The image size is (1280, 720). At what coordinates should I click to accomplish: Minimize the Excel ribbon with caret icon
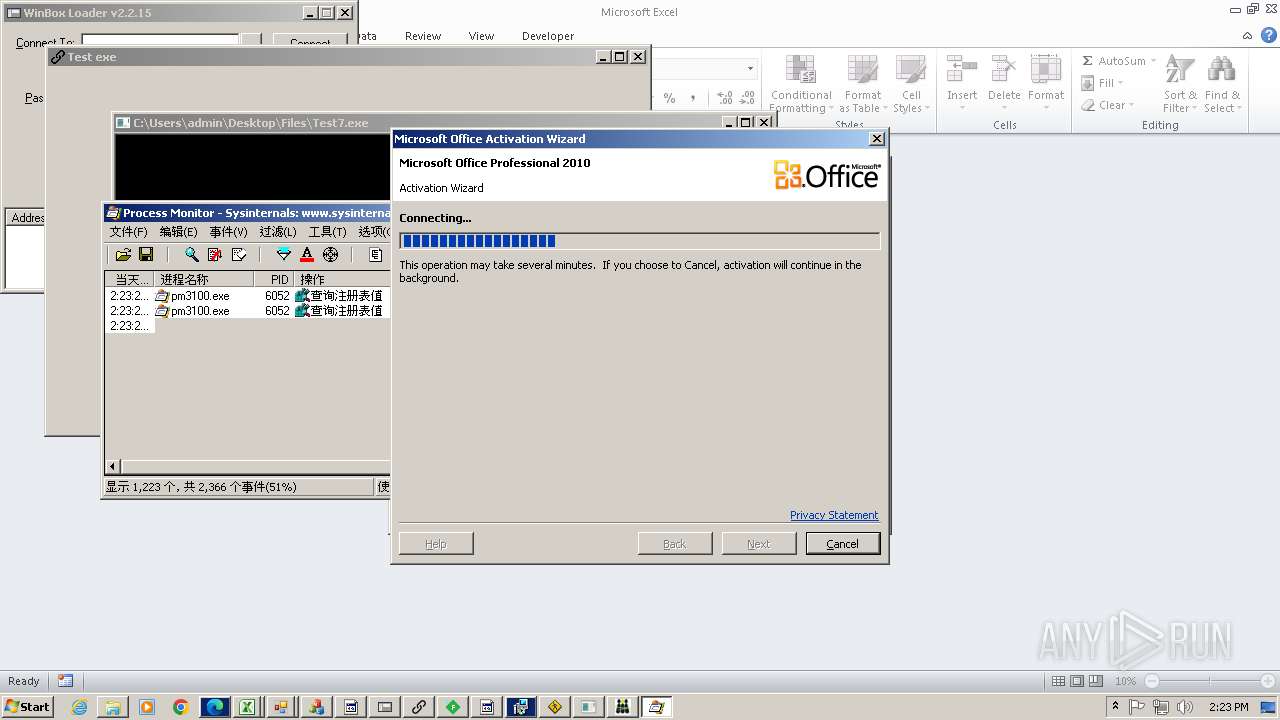(1247, 35)
